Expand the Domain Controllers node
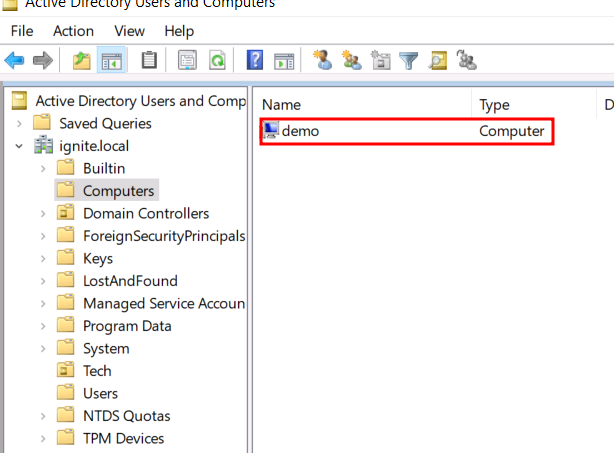 click(x=43, y=214)
